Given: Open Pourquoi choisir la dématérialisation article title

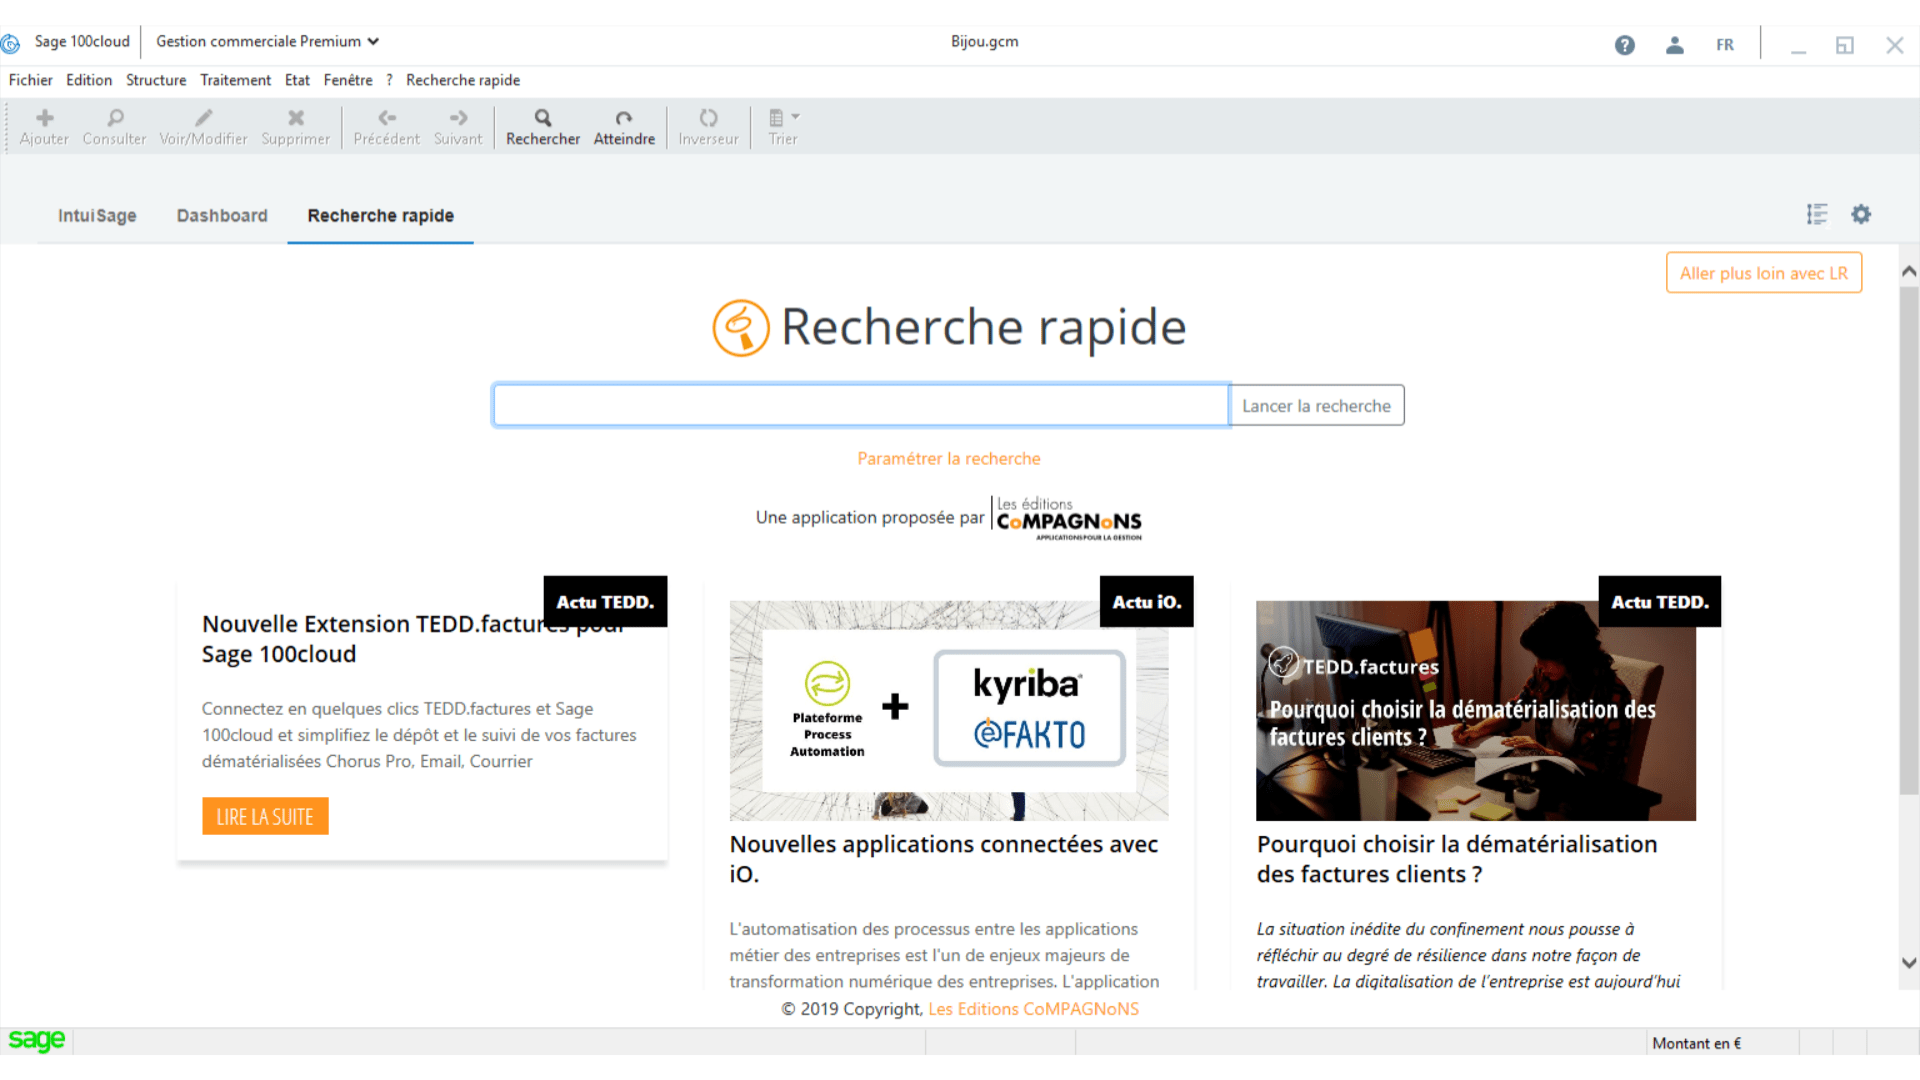Looking at the screenshot, I should pos(1456,859).
